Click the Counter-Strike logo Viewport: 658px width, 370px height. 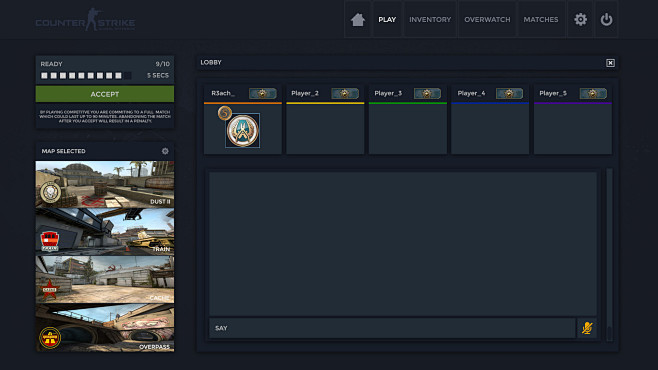pyautogui.click(x=85, y=20)
